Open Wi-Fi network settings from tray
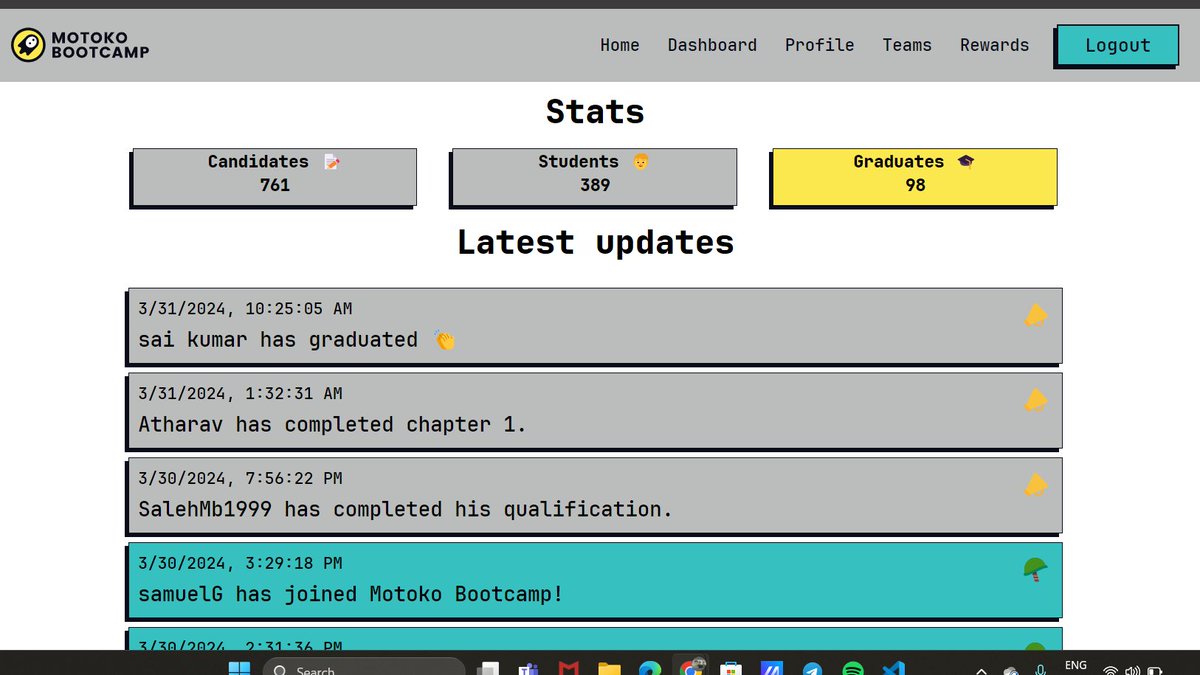Viewport: 1200px width, 675px height. click(1110, 670)
